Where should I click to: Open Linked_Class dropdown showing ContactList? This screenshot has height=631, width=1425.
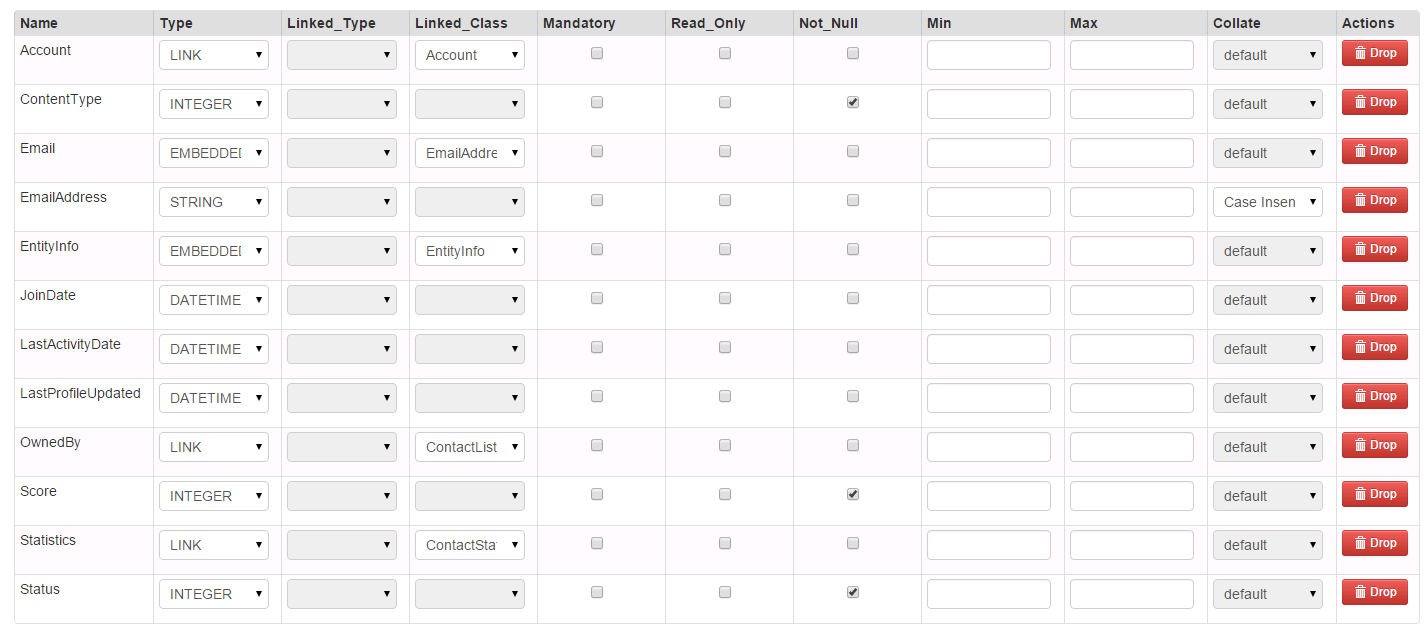tap(470, 447)
